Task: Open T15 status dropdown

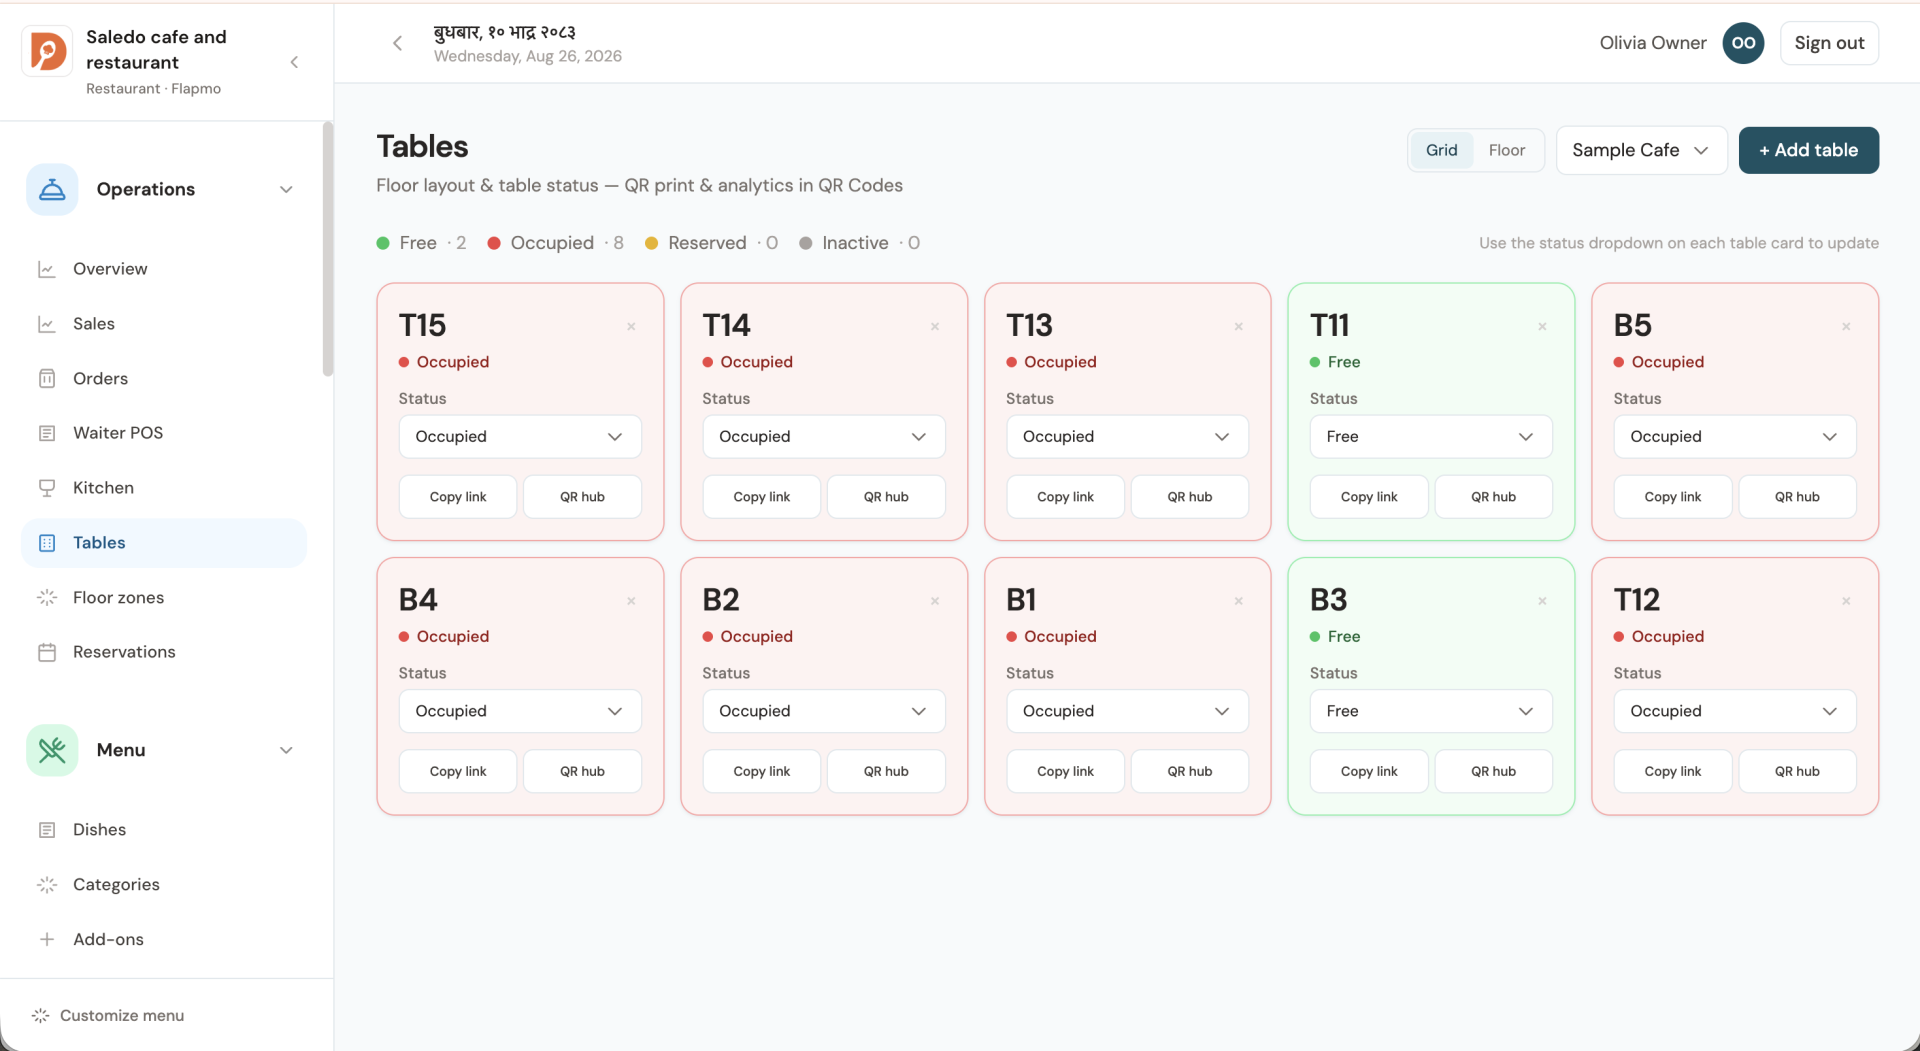Action: click(x=520, y=437)
